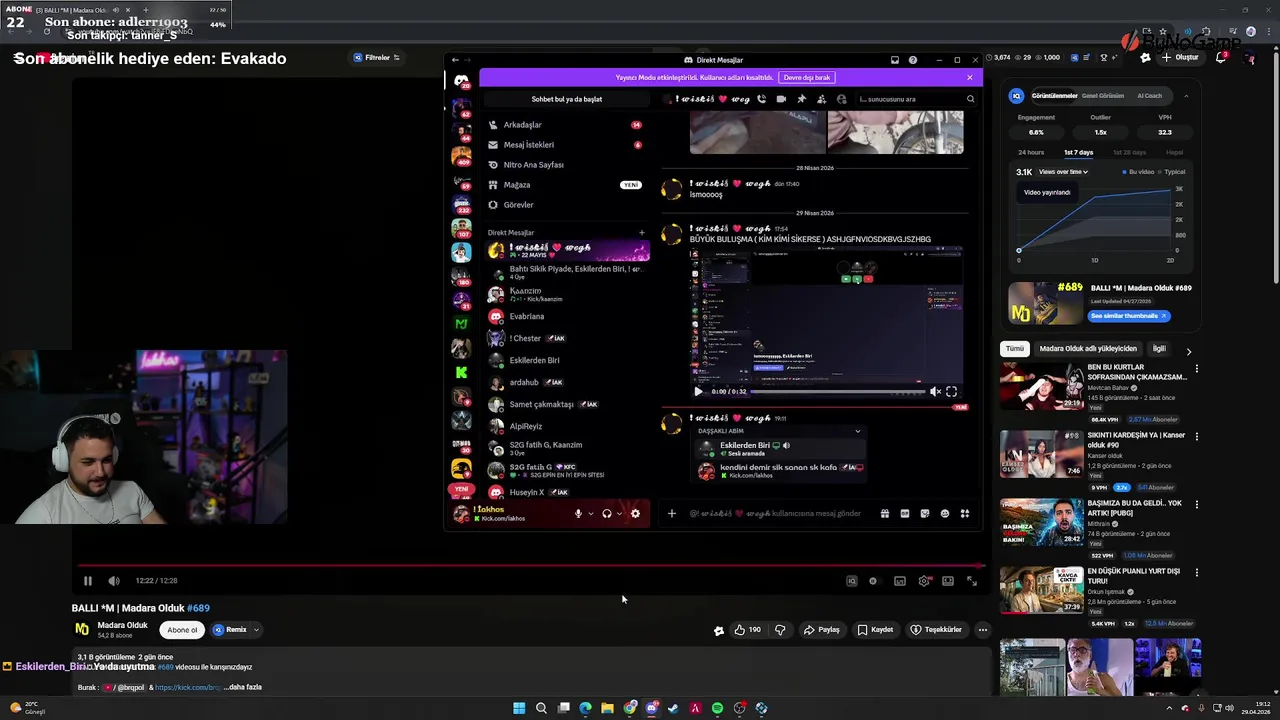Open headphone output options arrow in Discord
Screen dimensions: 1280x720
619,513
